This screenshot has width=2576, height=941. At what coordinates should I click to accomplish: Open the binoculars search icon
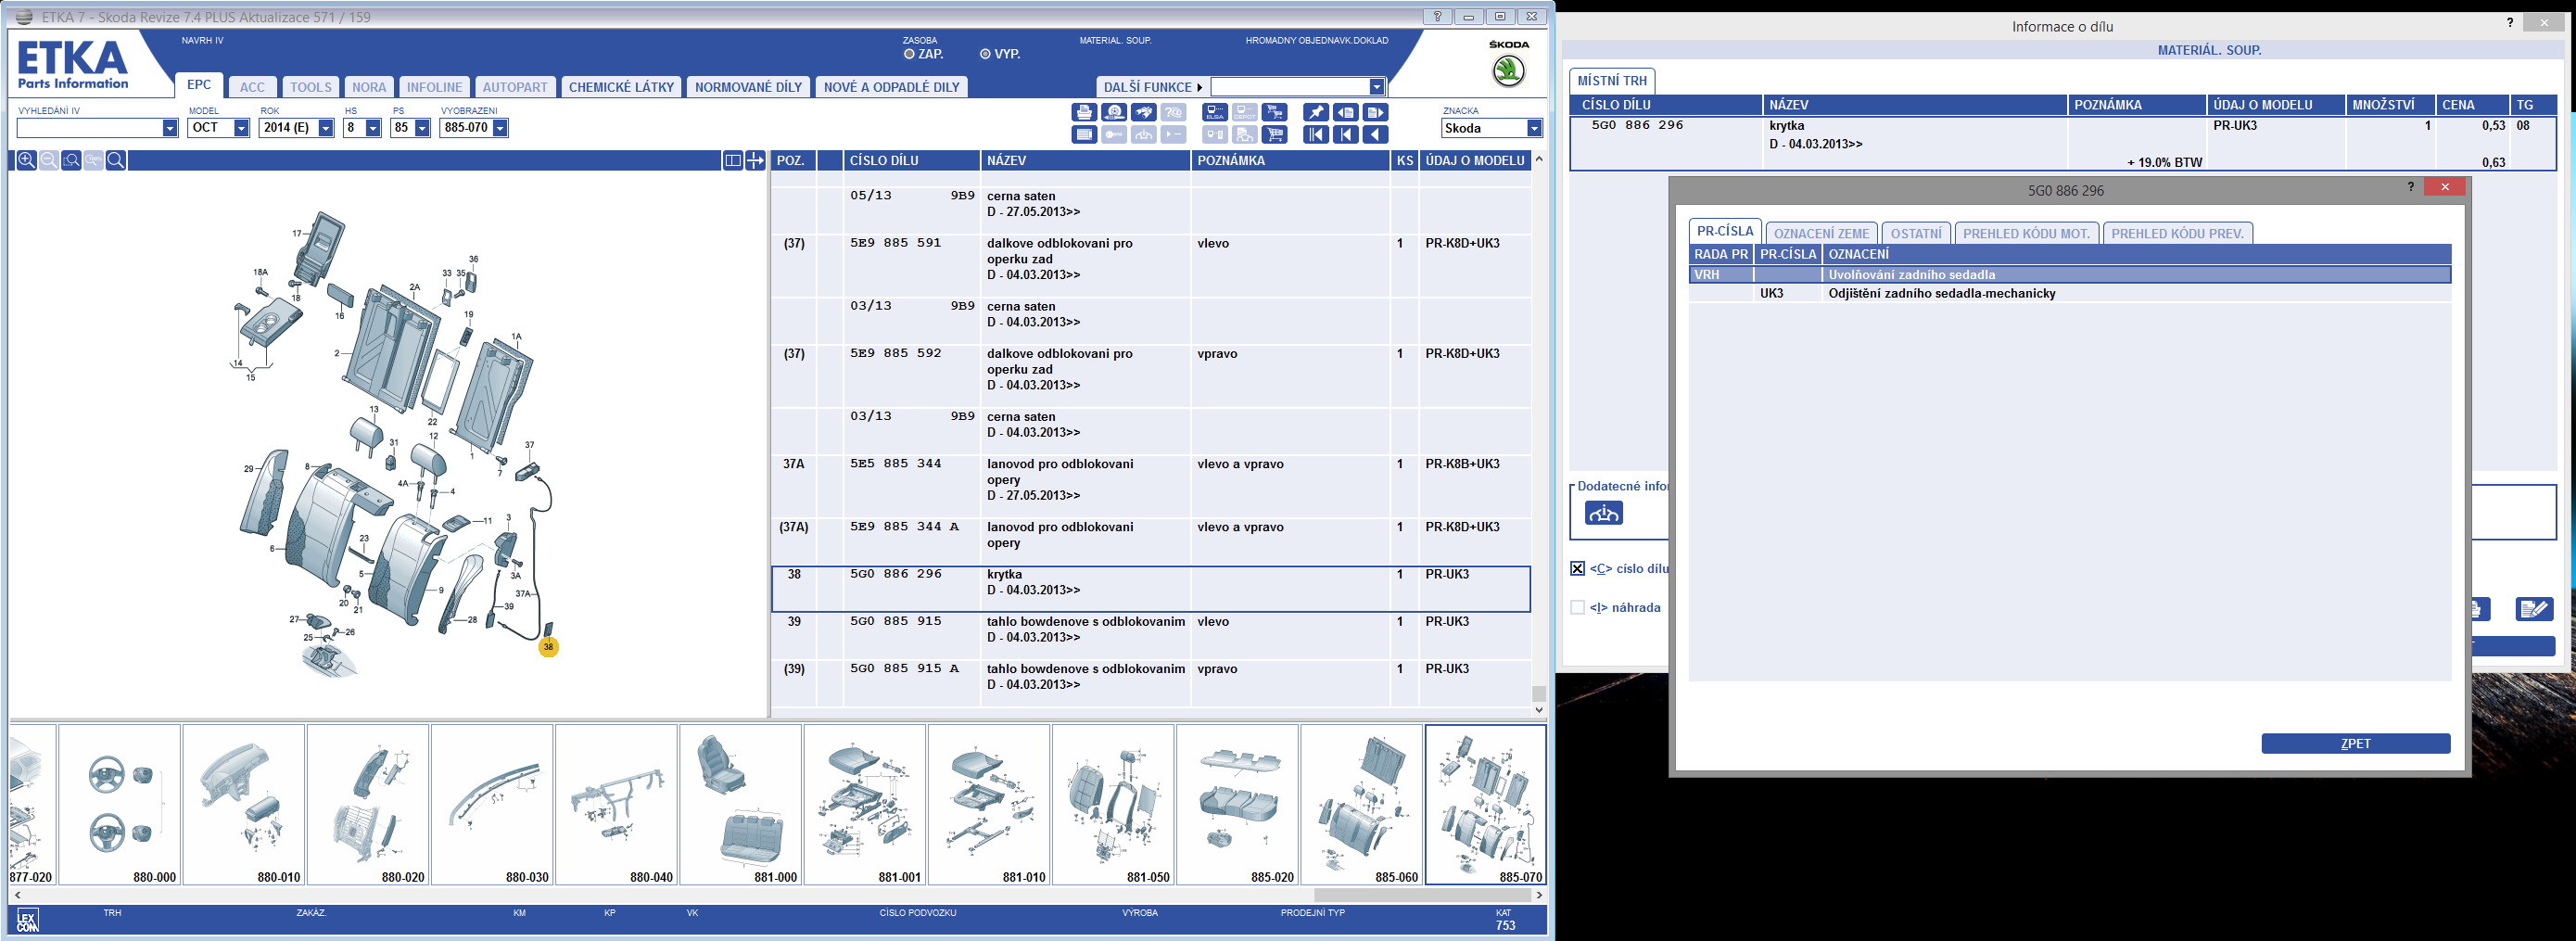click(x=1144, y=113)
